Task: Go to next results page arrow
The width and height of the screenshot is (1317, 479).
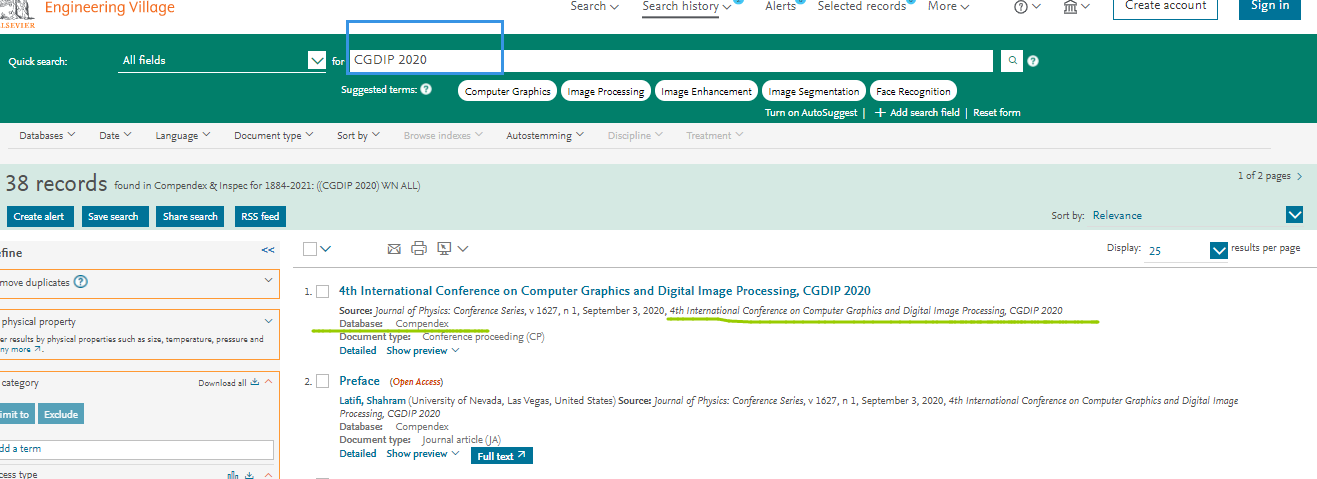Action: coord(1299,176)
